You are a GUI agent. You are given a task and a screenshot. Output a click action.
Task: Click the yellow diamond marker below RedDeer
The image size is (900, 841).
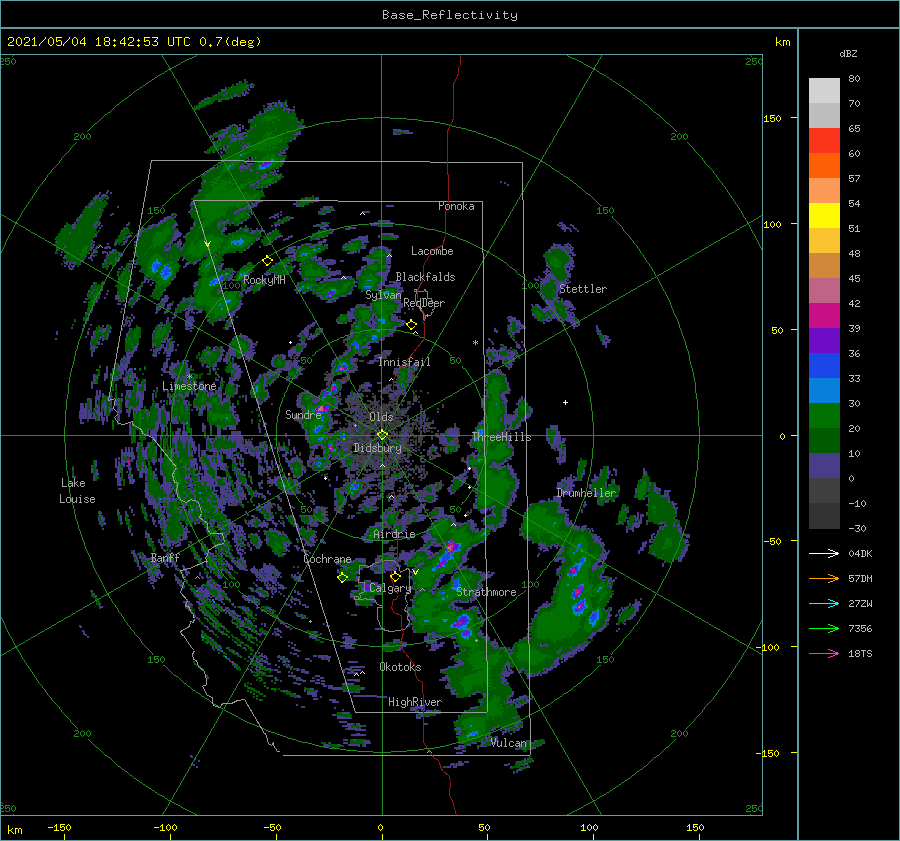(412, 325)
